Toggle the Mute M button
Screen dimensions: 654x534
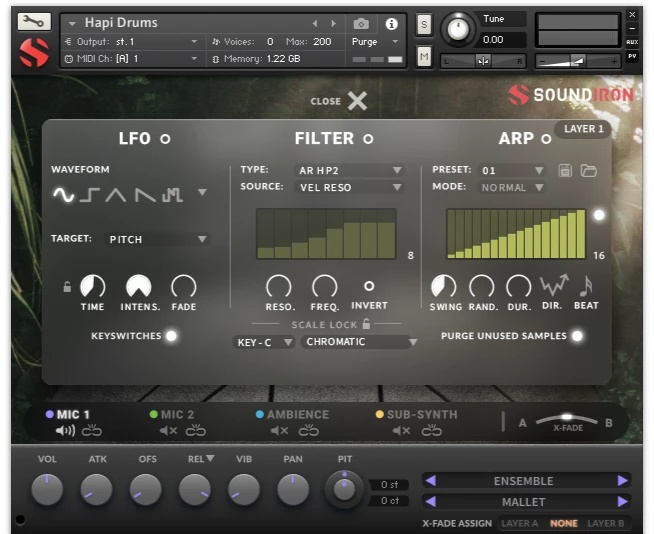424,56
